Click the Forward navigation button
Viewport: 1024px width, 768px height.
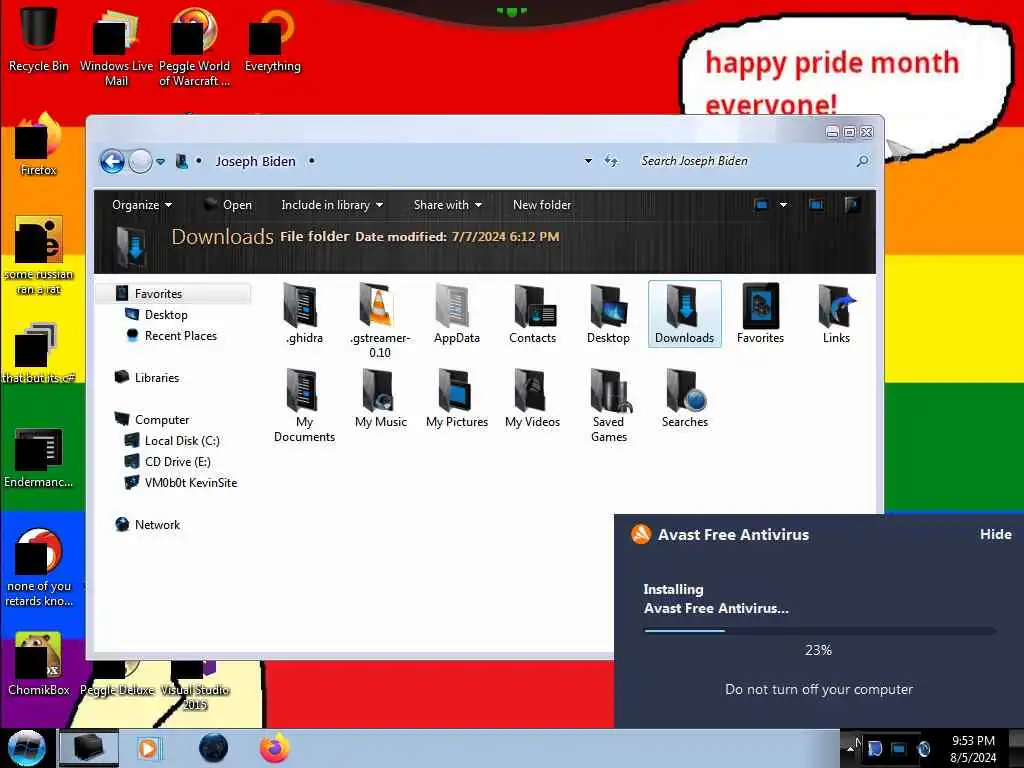pos(140,161)
